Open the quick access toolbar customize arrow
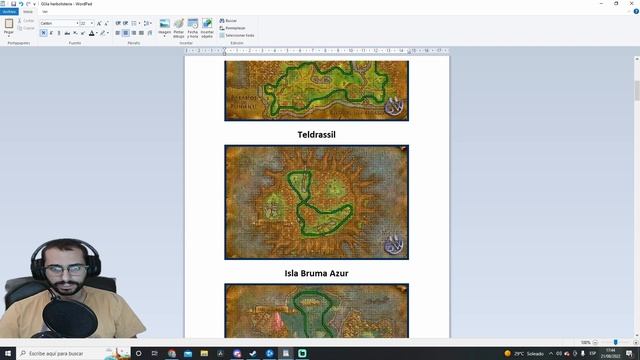Screen dimensions: 640x360 [34, 4]
